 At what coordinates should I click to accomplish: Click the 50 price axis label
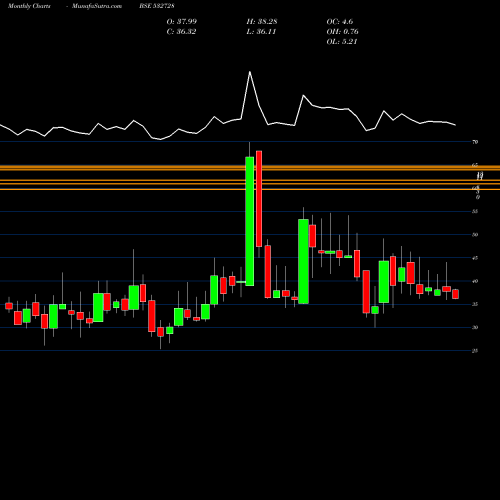coord(475,235)
